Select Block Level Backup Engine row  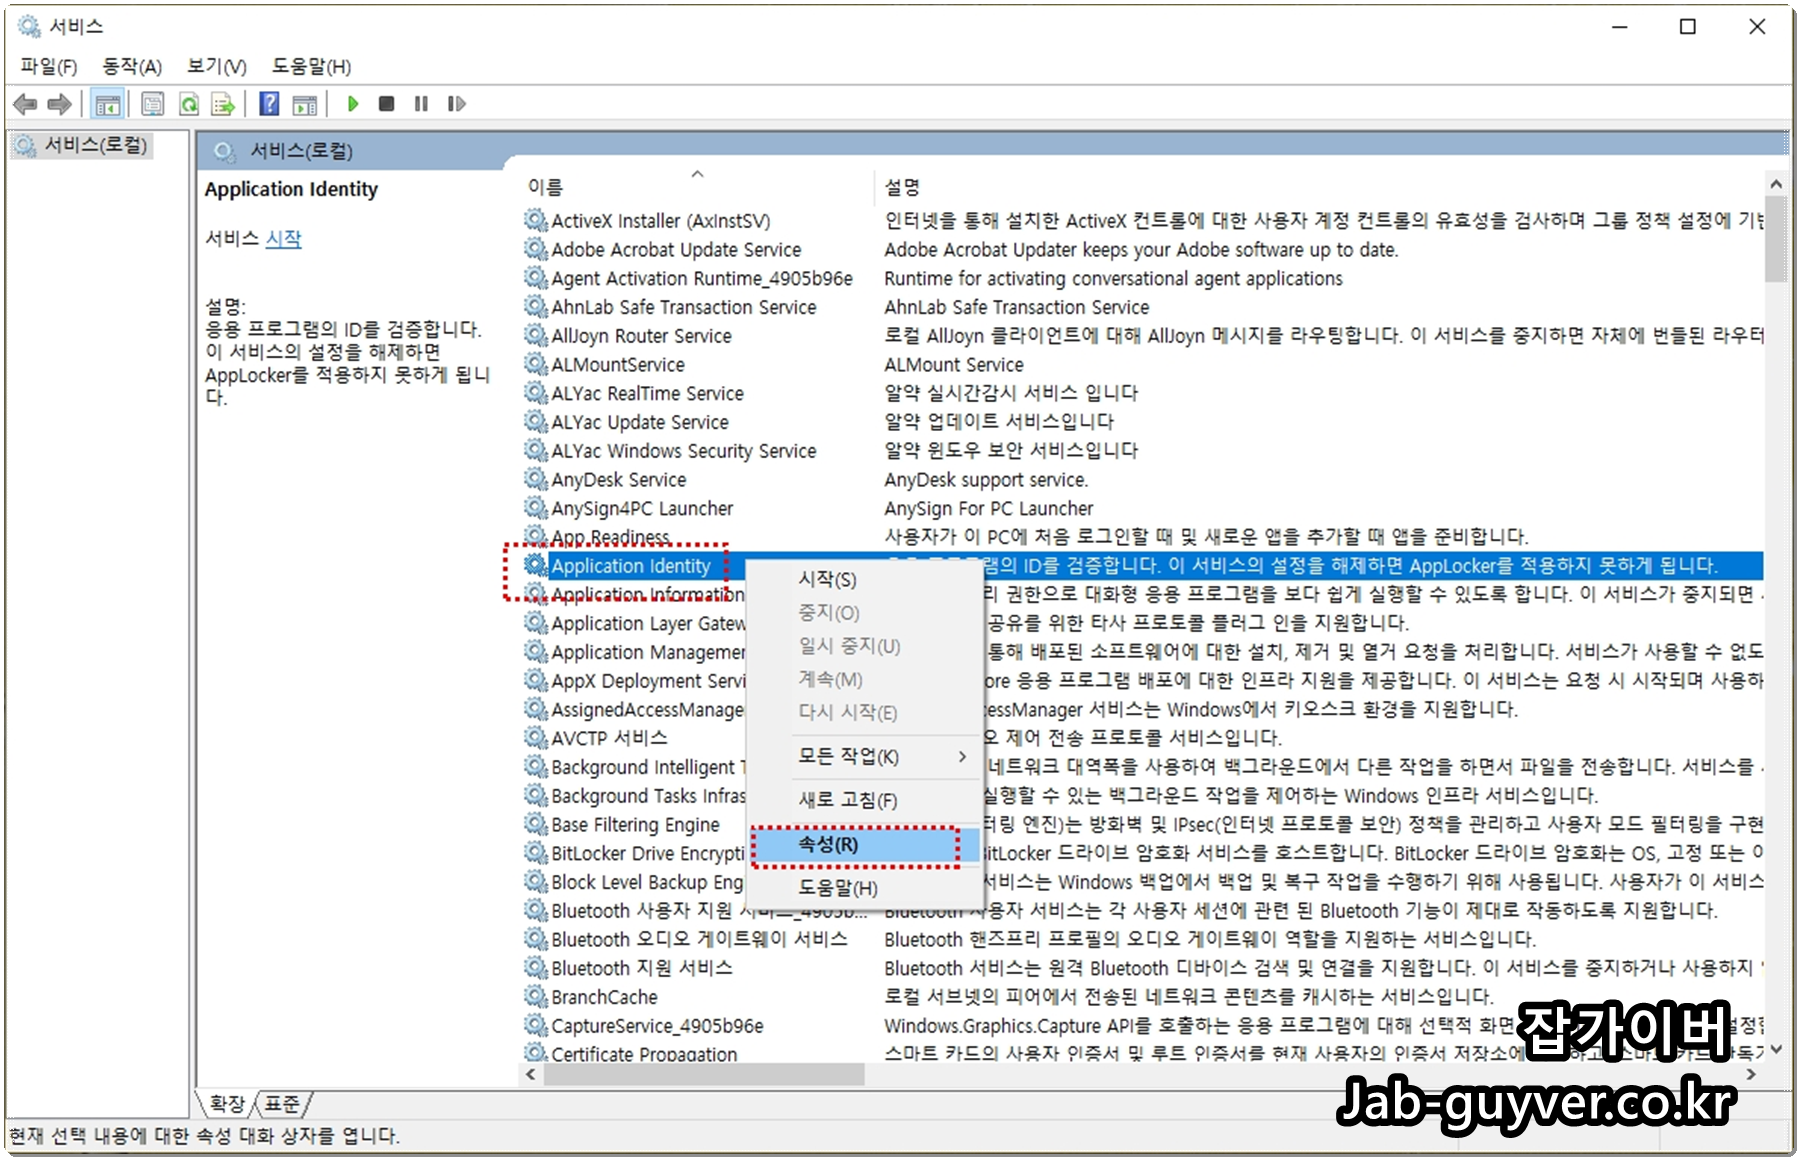[647, 882]
